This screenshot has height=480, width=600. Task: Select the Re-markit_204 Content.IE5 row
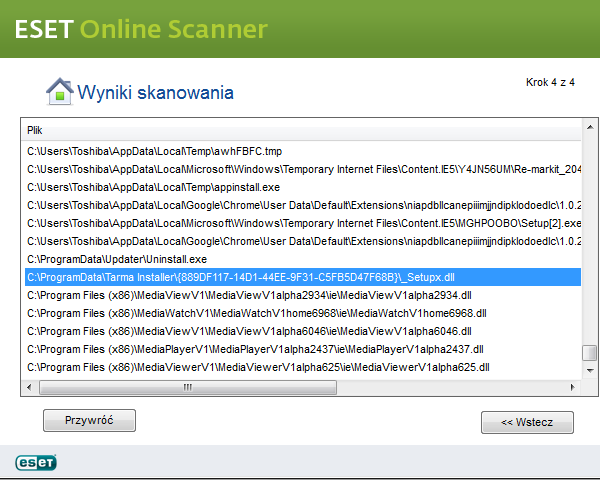tap(303, 169)
